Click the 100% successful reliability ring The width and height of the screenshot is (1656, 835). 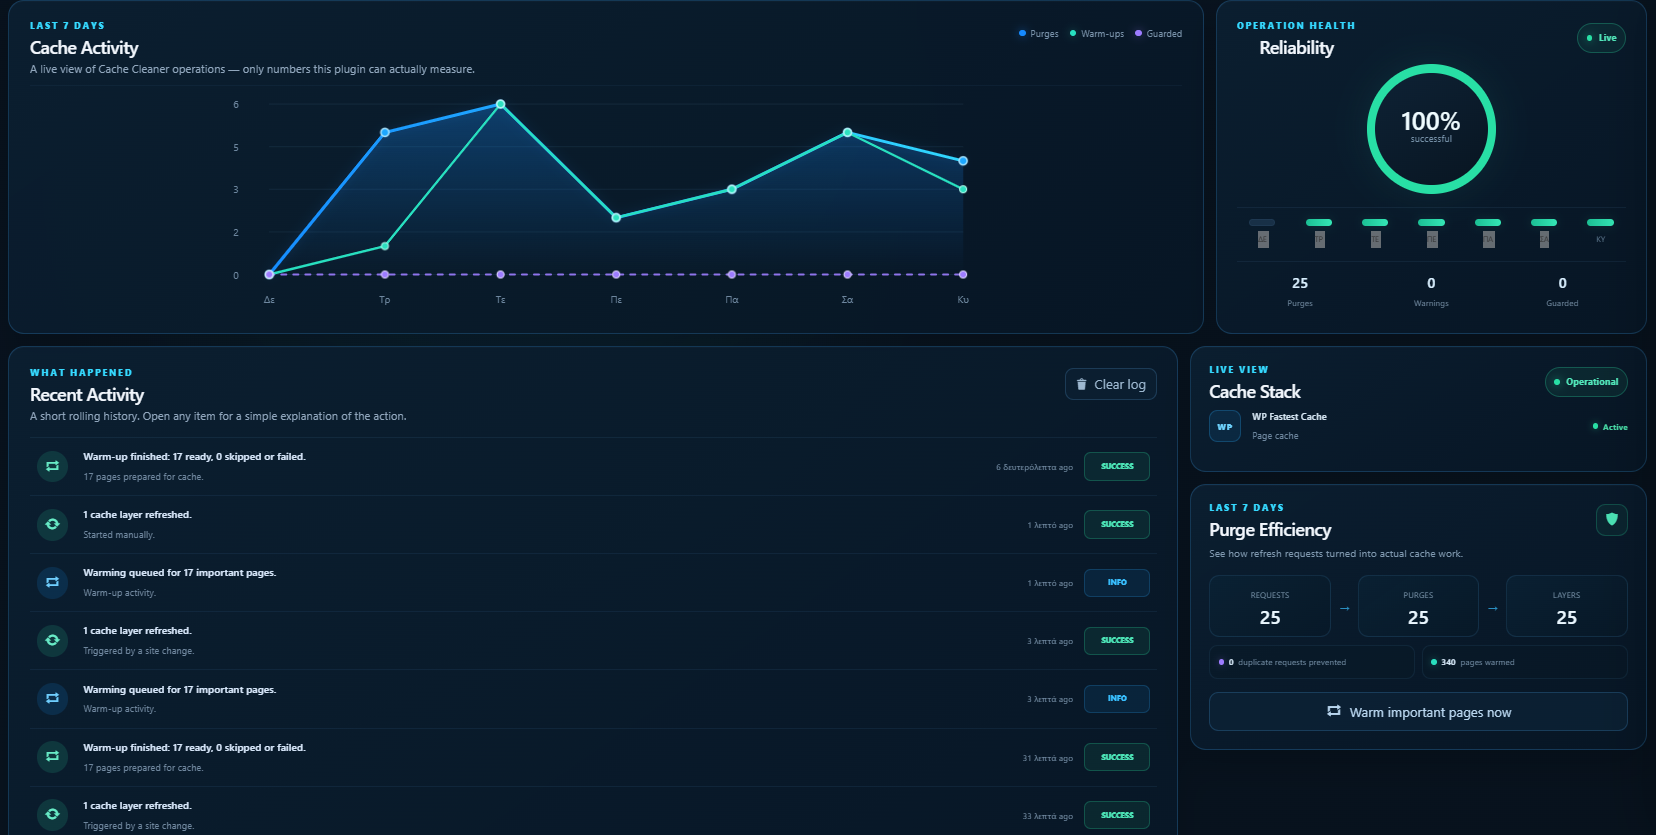(1431, 129)
